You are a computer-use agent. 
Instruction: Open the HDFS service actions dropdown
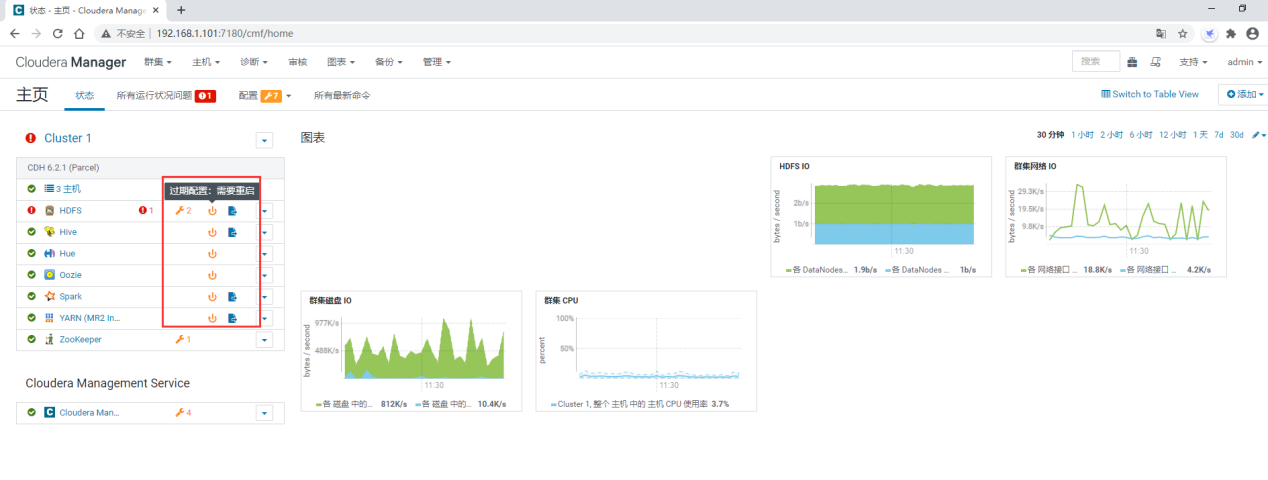click(265, 211)
